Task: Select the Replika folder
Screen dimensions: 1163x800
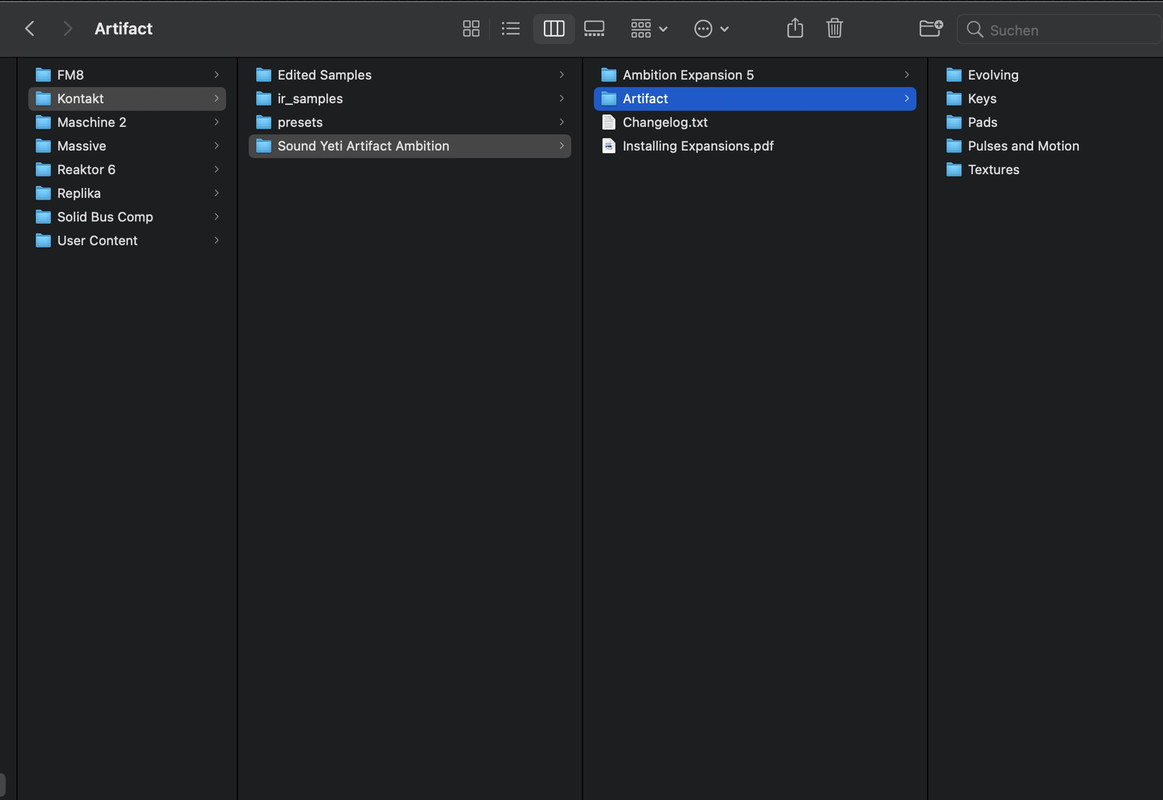Action: coord(127,194)
